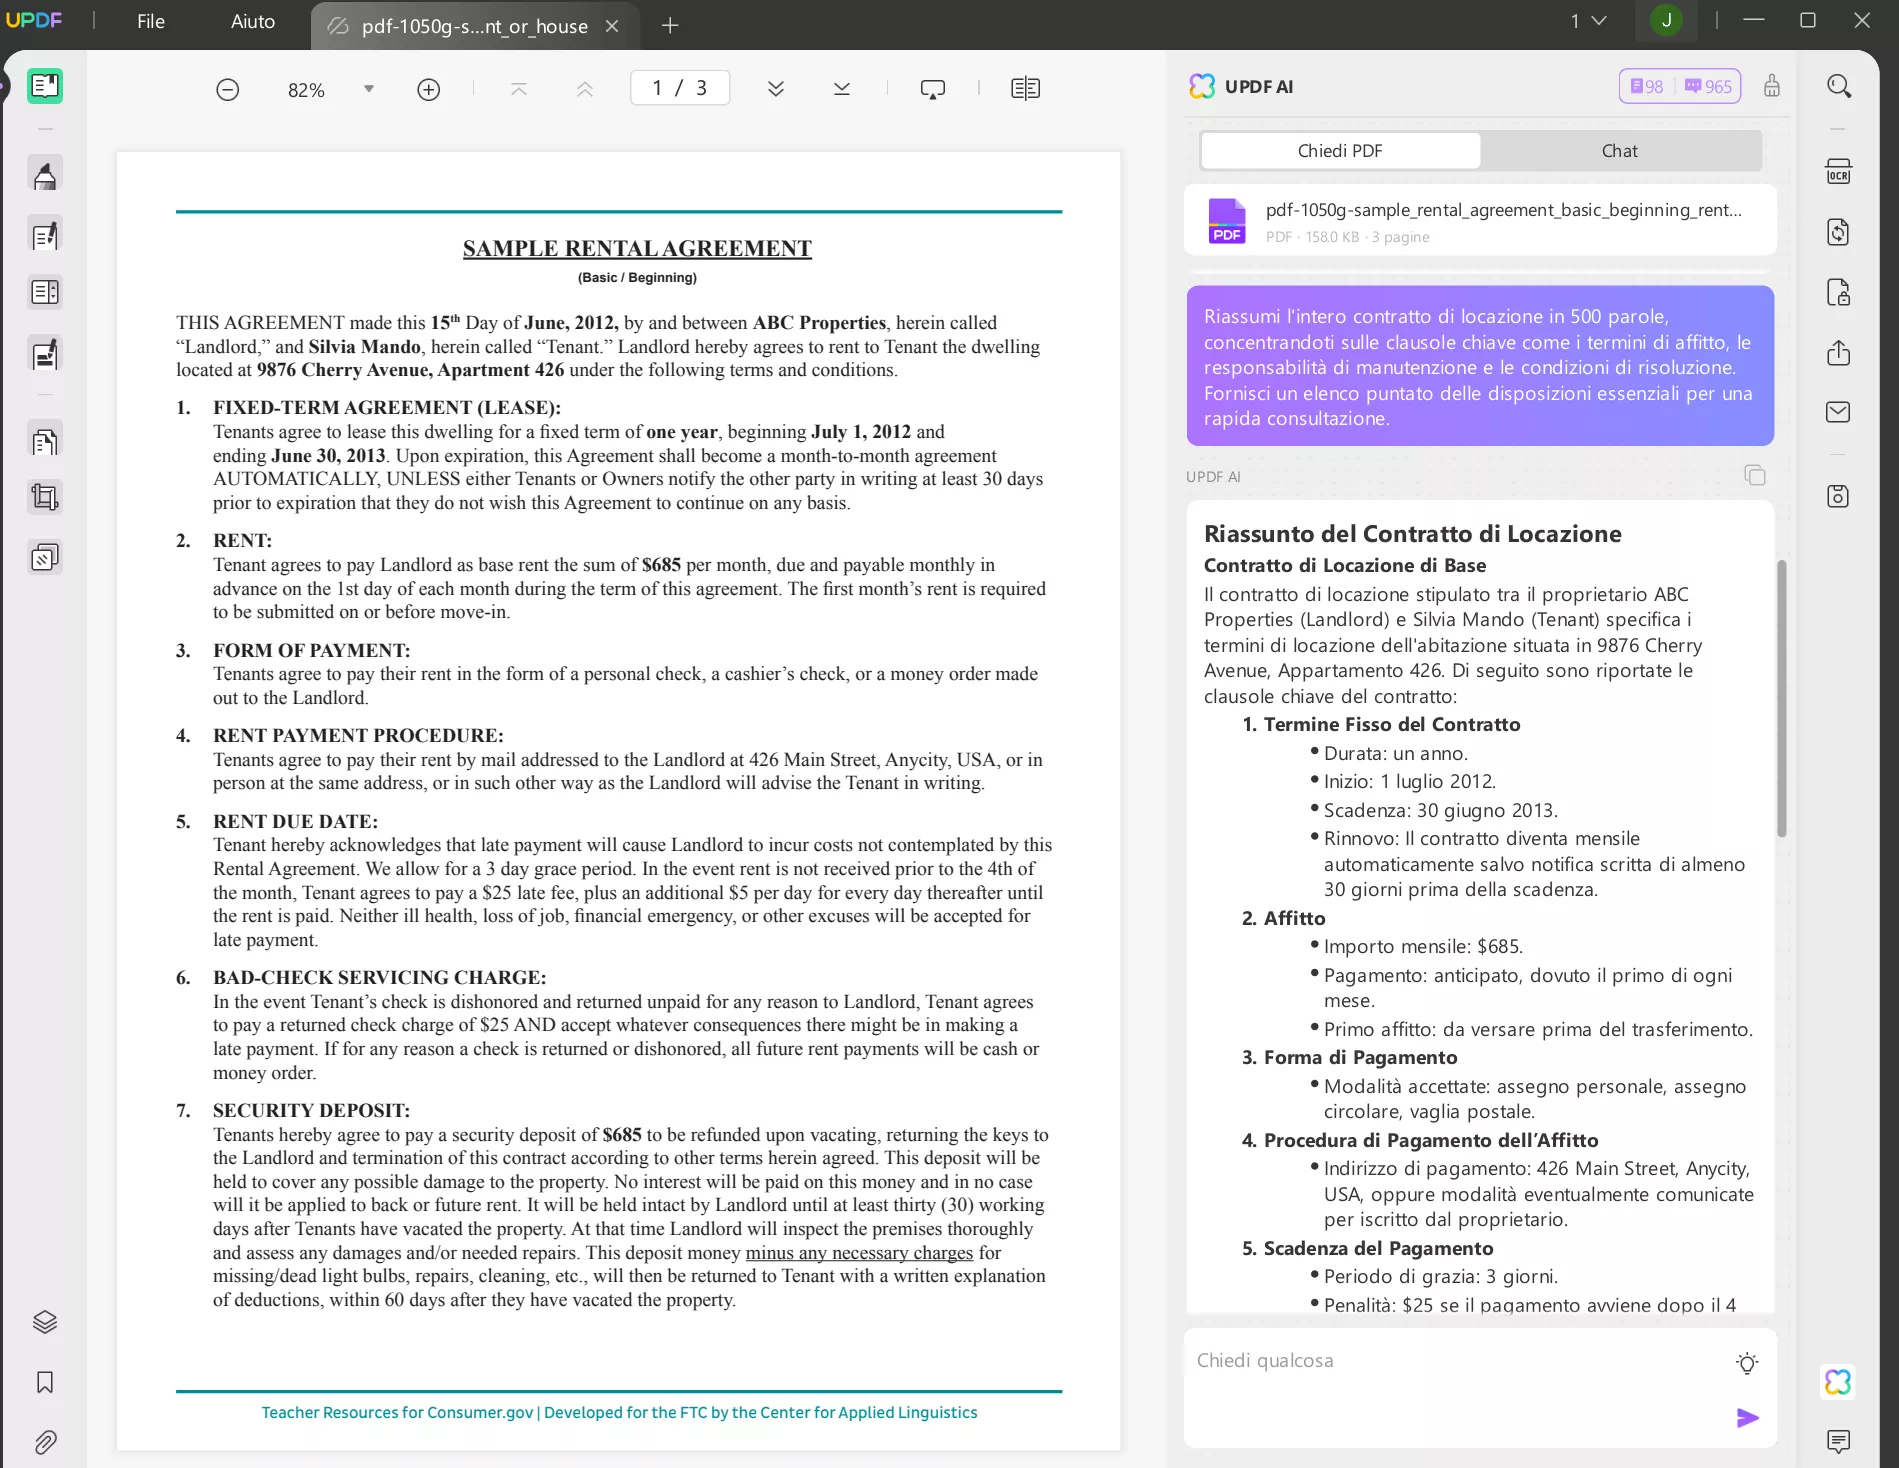Viewport: 1899px width, 1468px height.
Task: Click the page number input field
Action: click(x=680, y=88)
